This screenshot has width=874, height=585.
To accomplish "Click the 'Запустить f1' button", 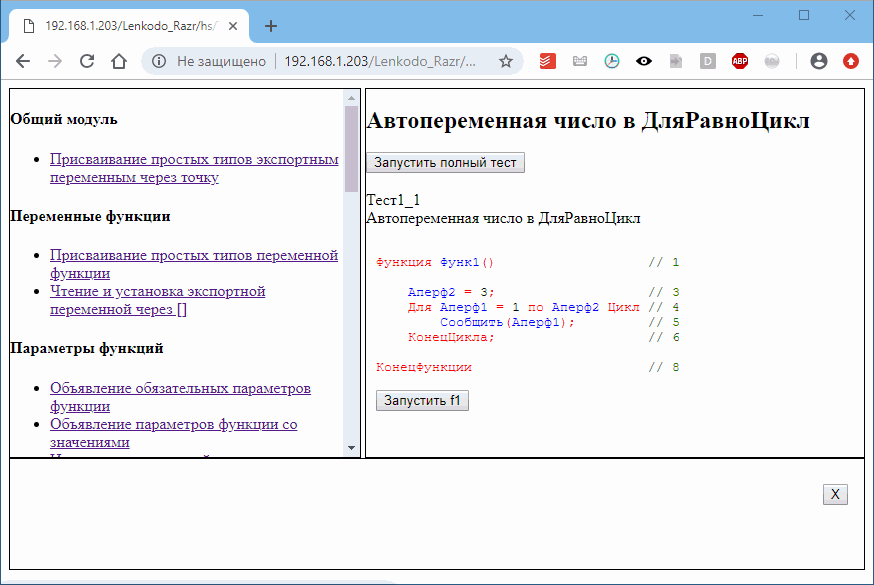I will pos(423,401).
